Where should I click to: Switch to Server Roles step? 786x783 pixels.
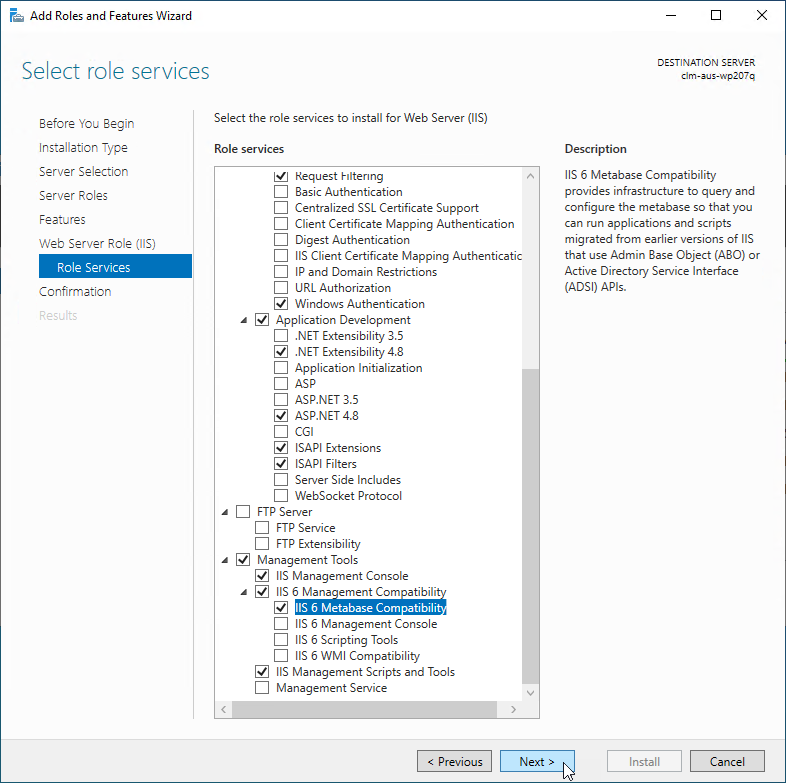pos(73,195)
